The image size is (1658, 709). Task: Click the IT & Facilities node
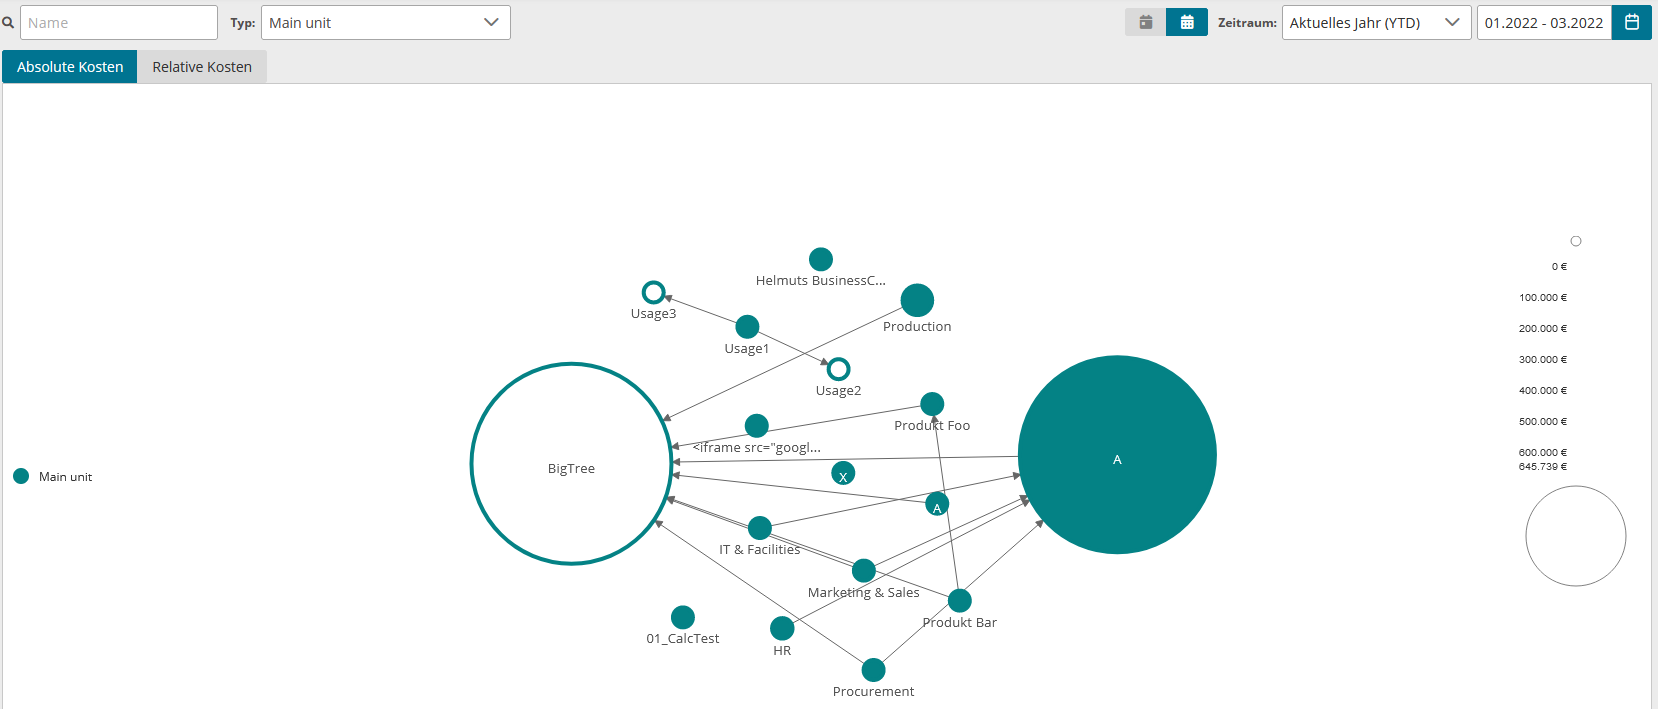[760, 528]
